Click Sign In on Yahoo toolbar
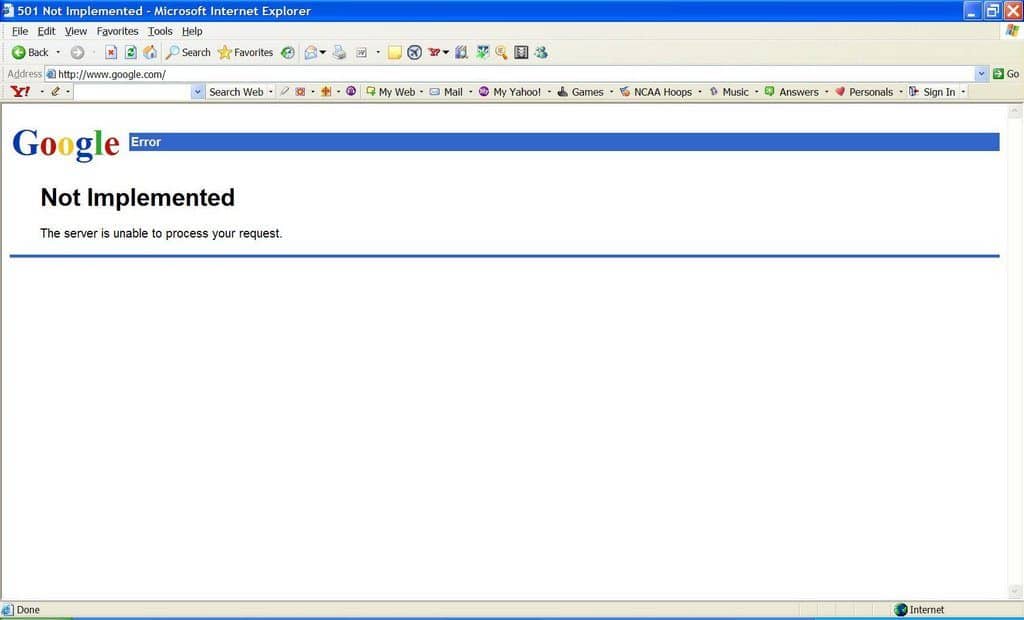Viewport: 1024px width, 620px height. 932,91
